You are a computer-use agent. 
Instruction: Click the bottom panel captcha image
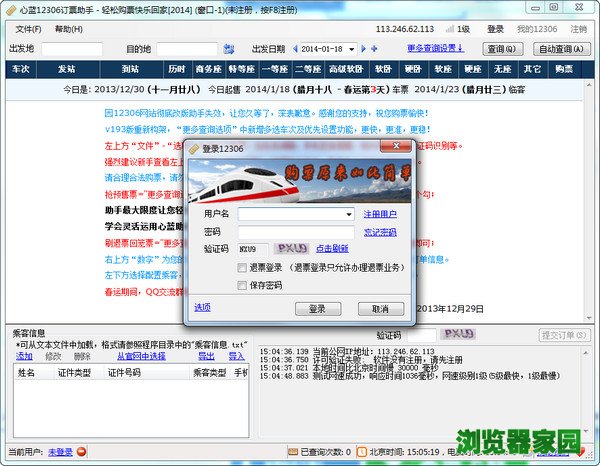[x=459, y=334]
